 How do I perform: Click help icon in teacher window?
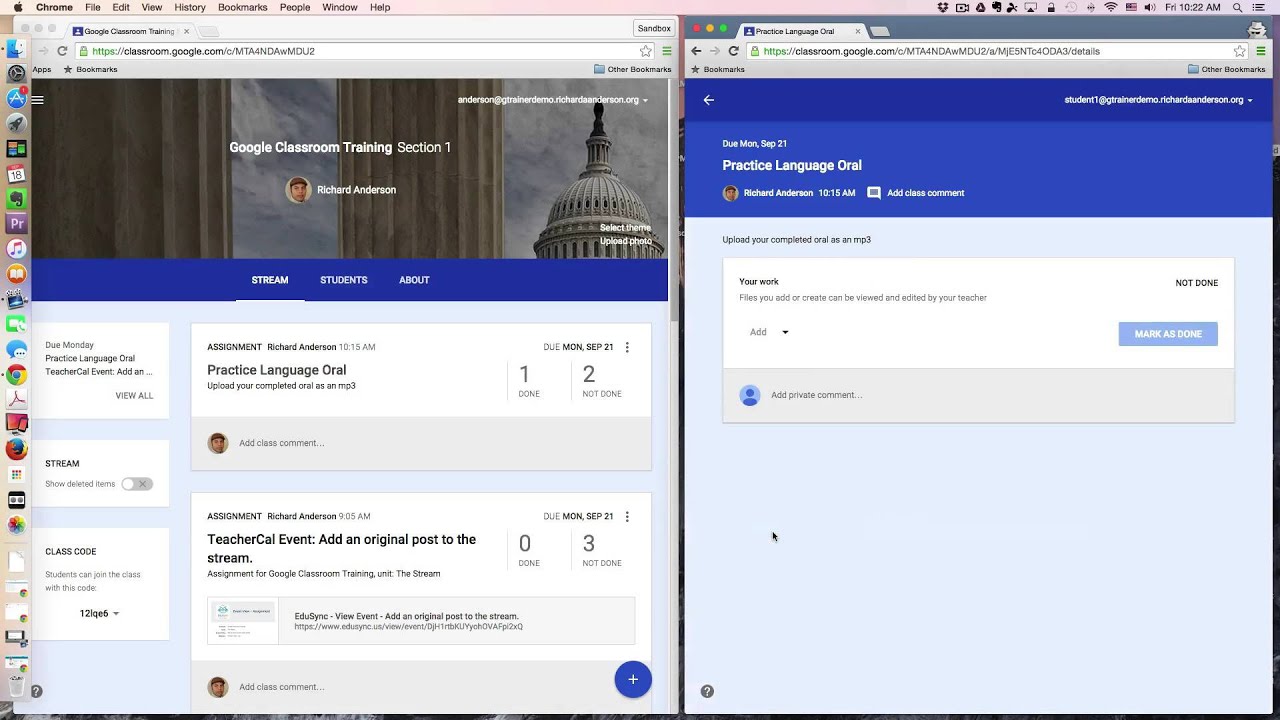[x=36, y=691]
